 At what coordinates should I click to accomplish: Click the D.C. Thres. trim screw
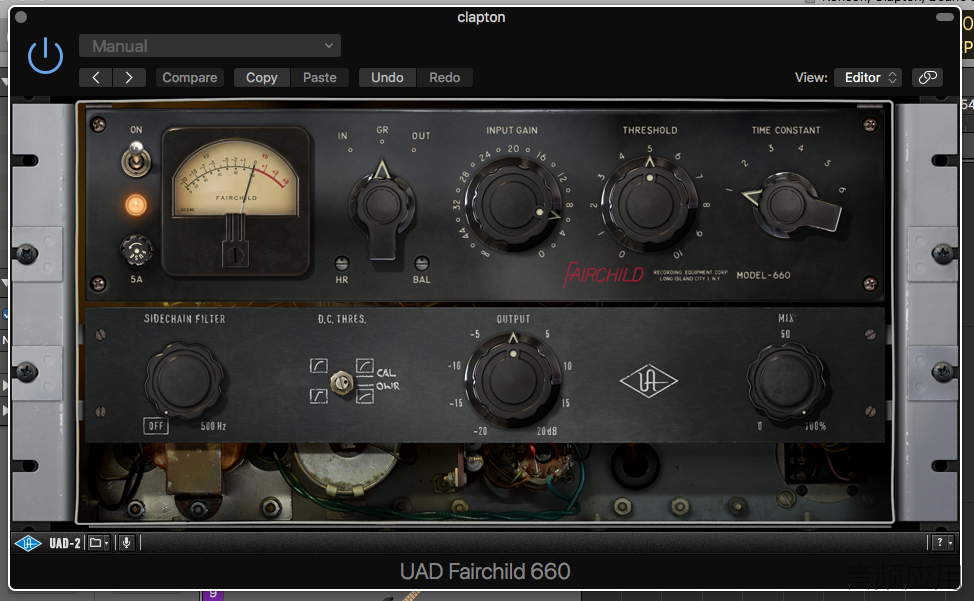(341, 382)
